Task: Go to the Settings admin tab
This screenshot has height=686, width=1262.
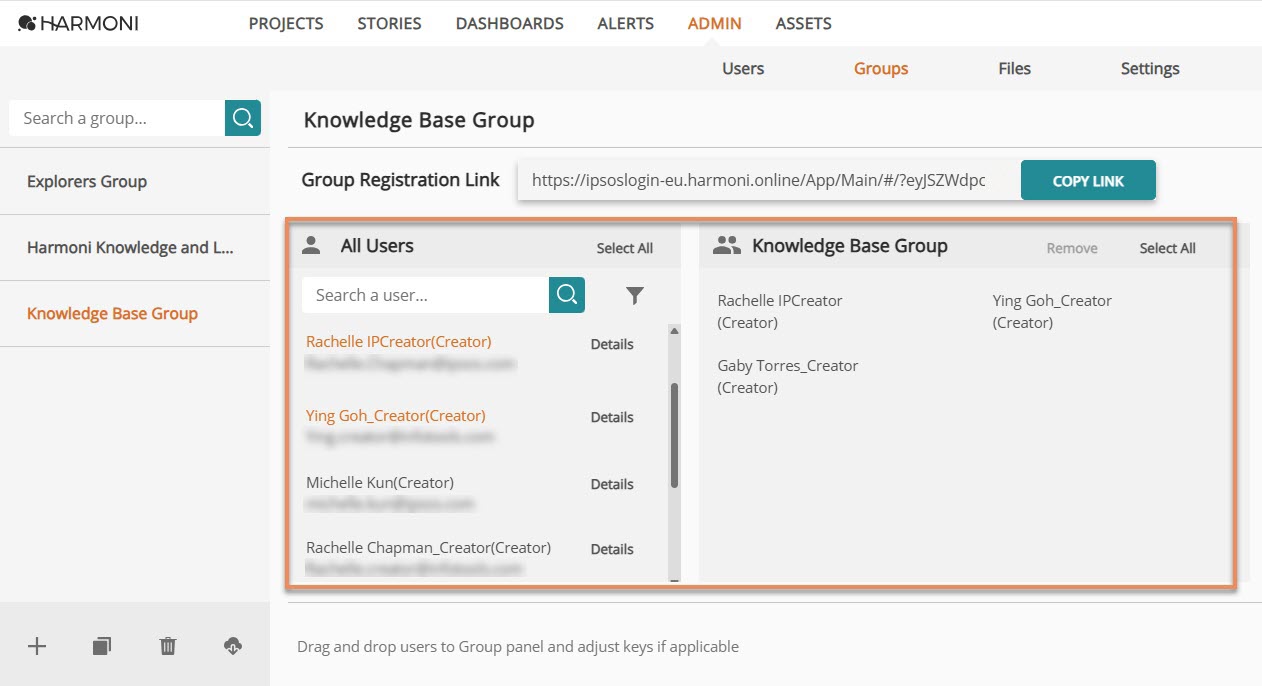Action: click(1150, 68)
